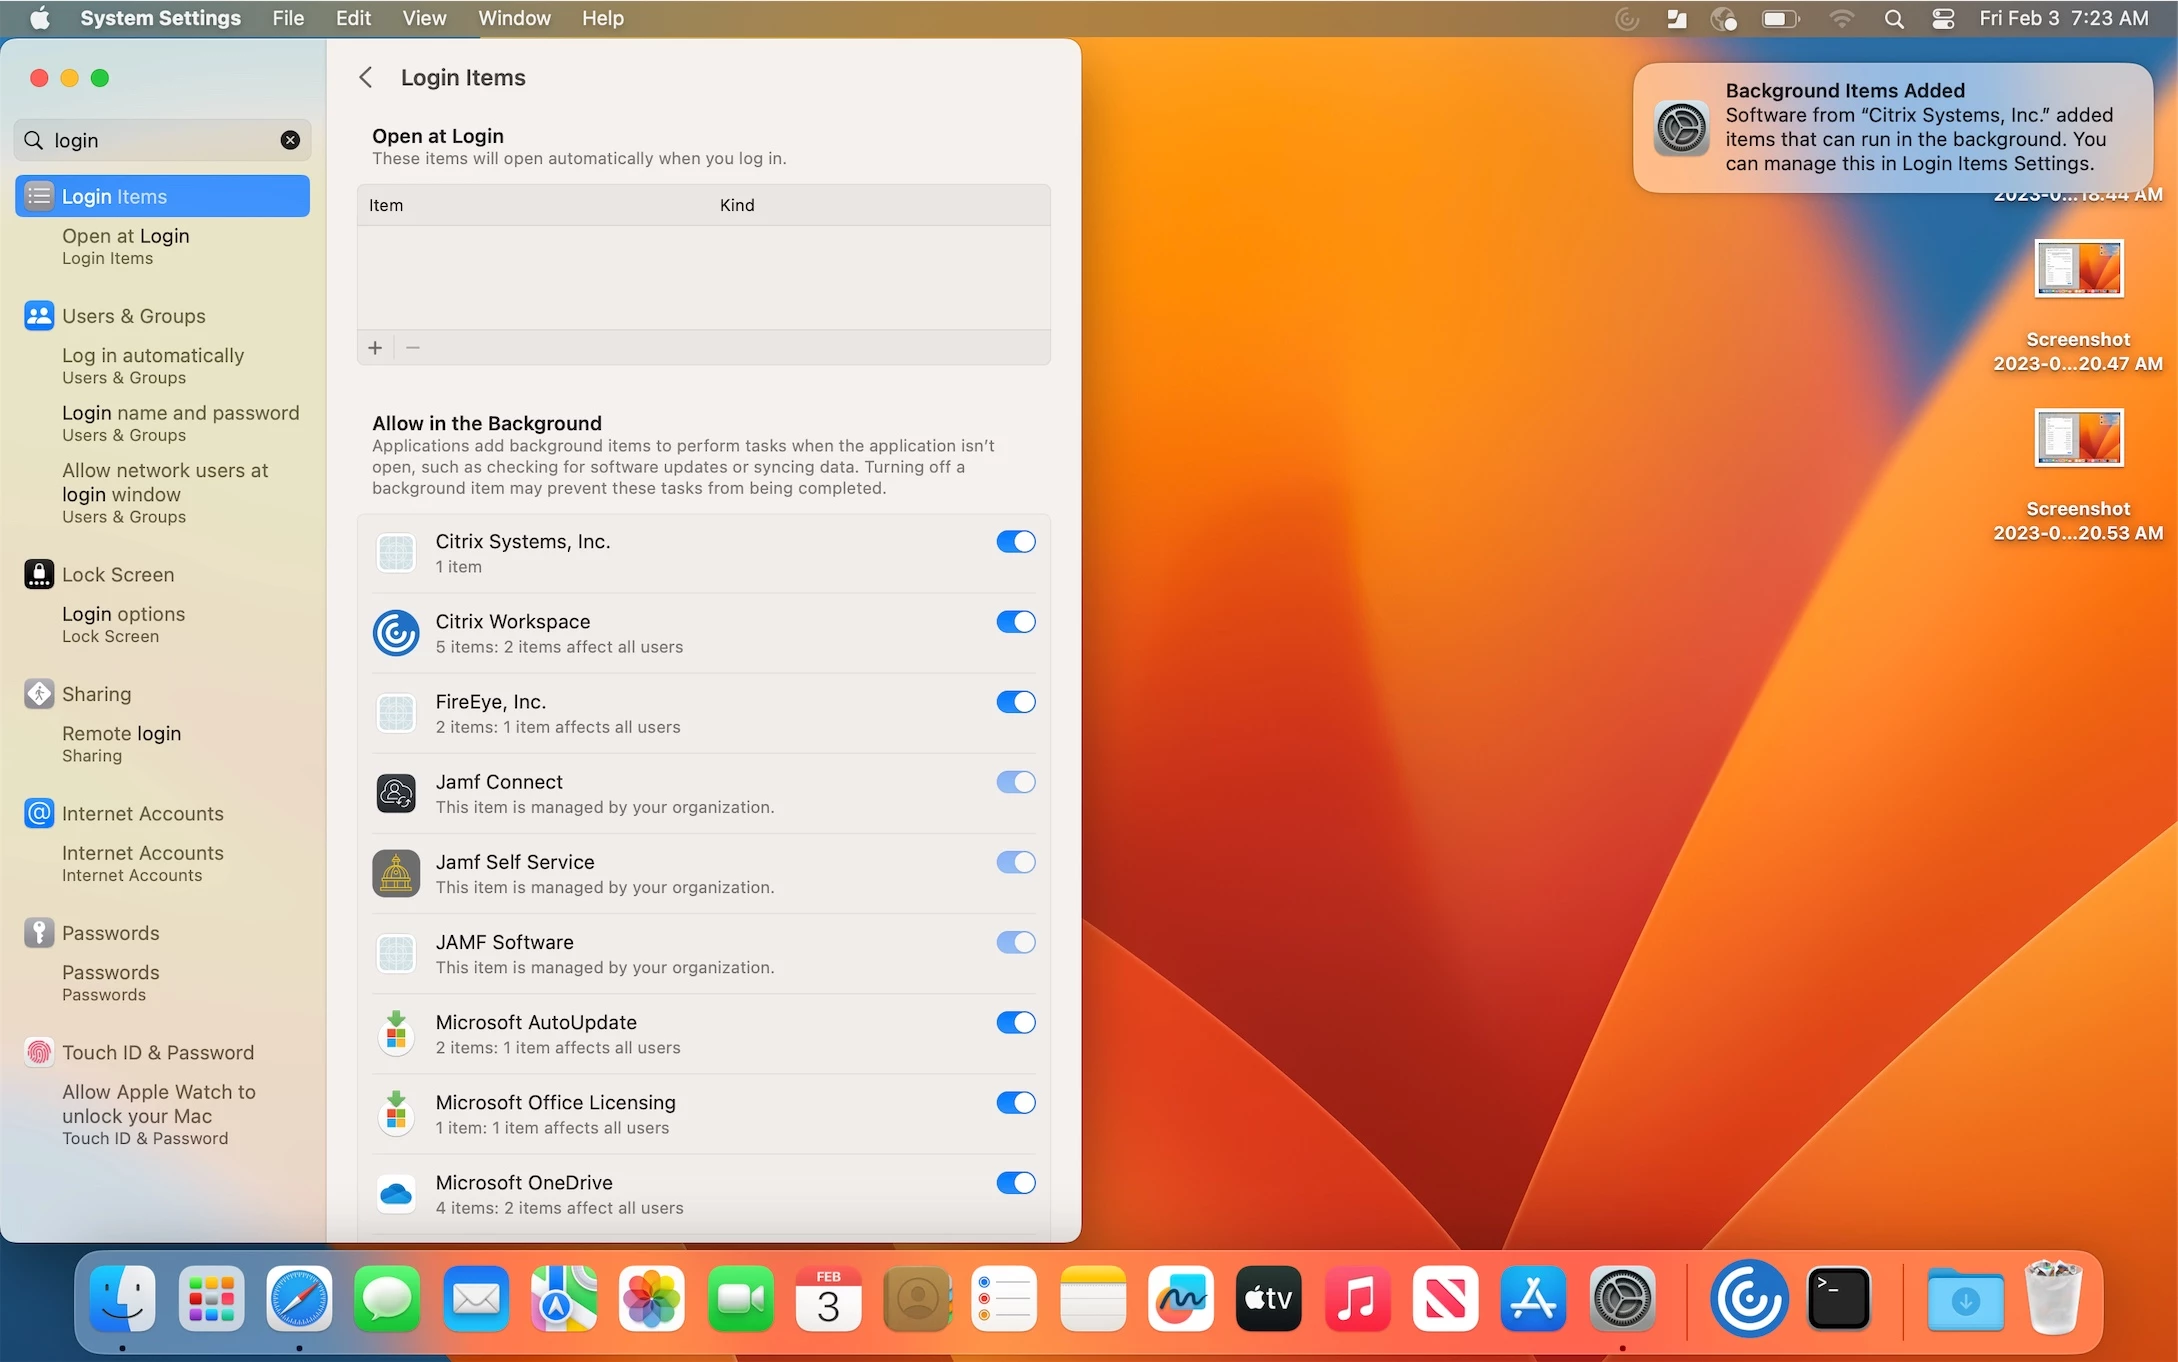2178x1362 pixels.
Task: Clear the search field with x icon
Action: tap(290, 140)
